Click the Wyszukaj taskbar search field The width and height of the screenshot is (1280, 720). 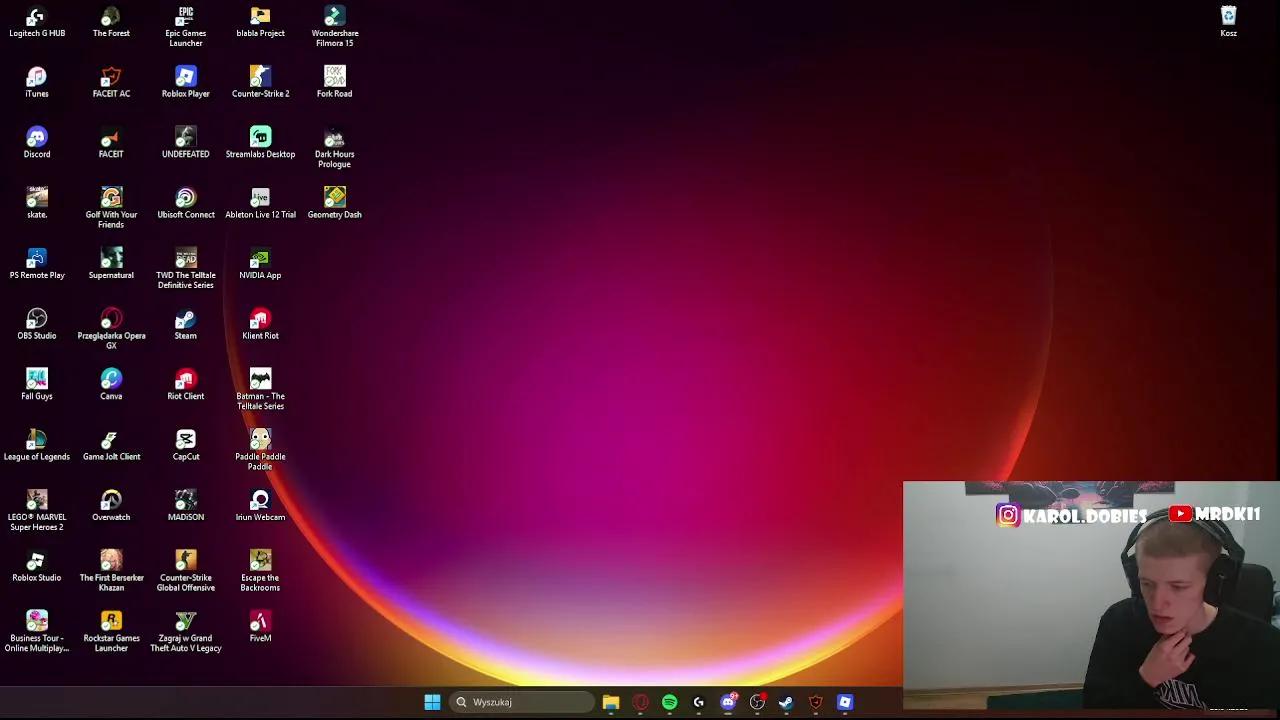click(x=520, y=702)
